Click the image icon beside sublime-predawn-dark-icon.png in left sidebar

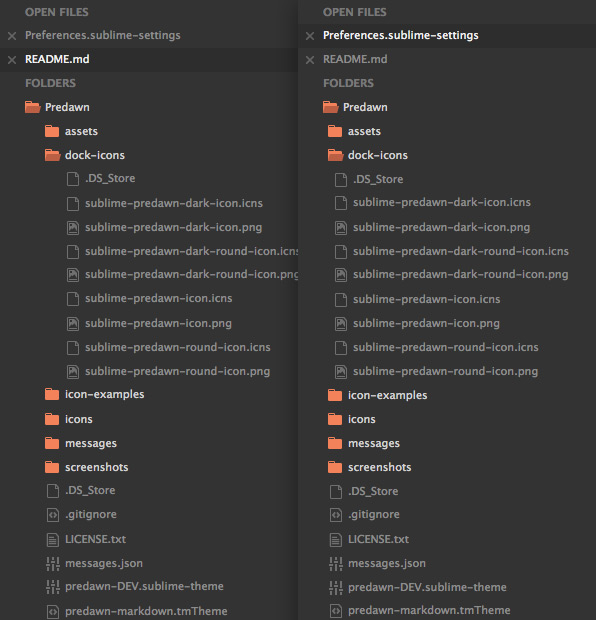click(x=72, y=228)
